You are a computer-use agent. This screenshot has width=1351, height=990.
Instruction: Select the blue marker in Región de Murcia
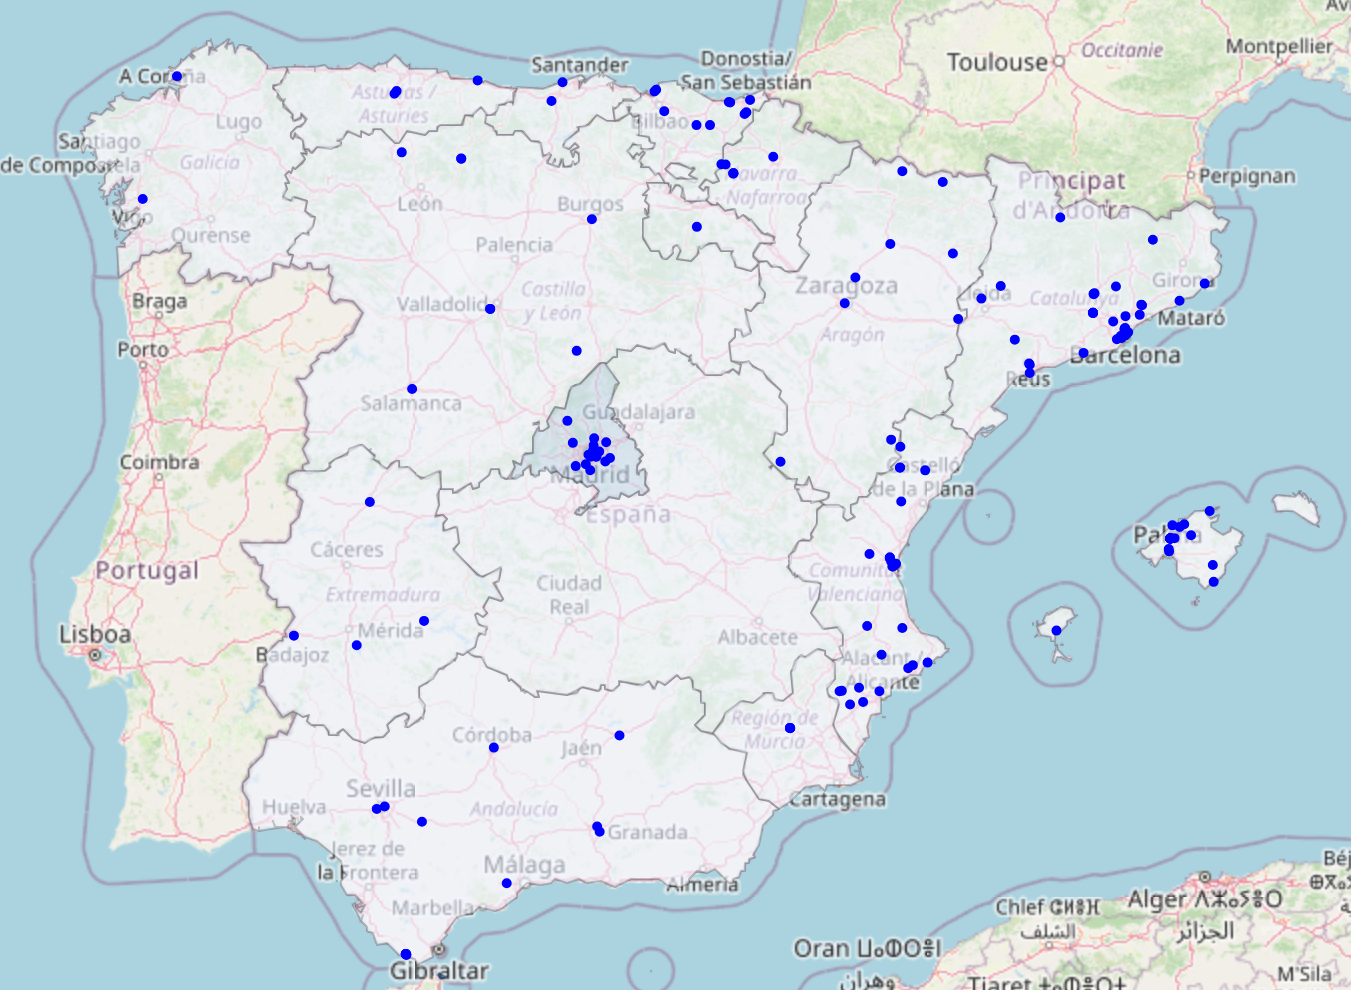pyautogui.click(x=790, y=728)
